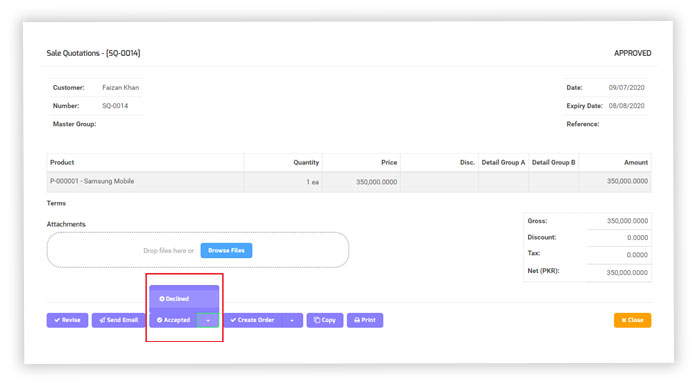Close the quotation with orange button
This screenshot has width=699, height=390.
[x=632, y=320]
